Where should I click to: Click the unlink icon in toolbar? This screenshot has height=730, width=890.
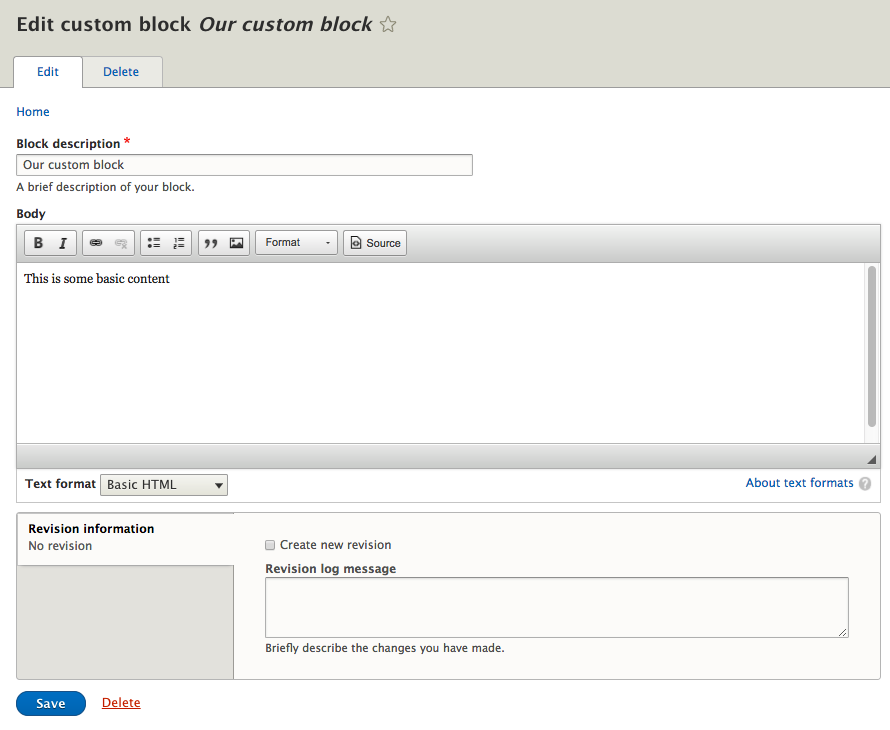click(121, 243)
